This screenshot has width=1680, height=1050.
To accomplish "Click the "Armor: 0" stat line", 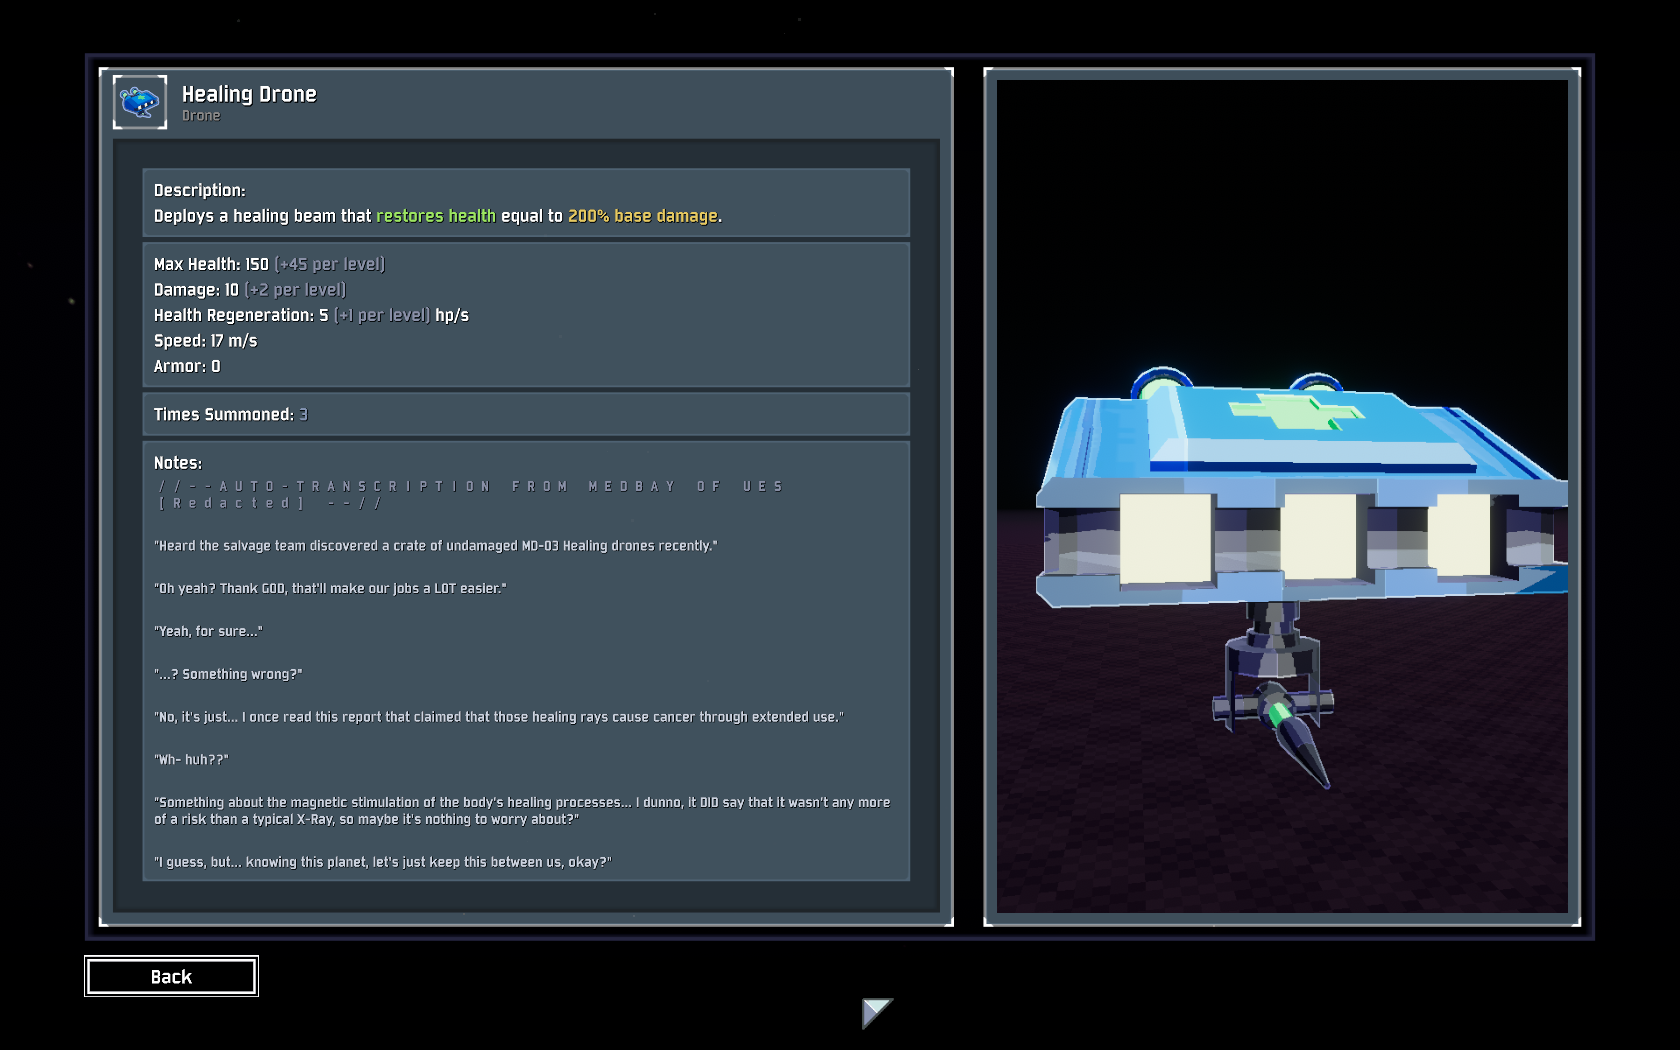I will (187, 366).
